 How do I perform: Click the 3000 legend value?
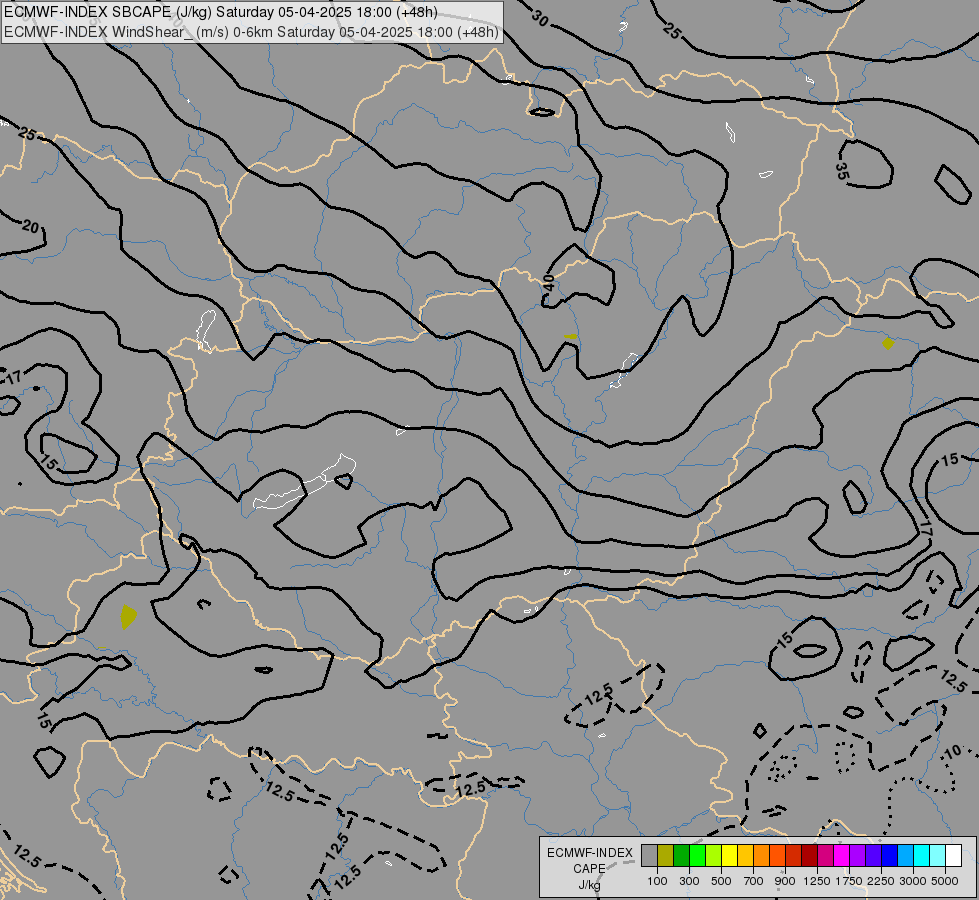click(912, 881)
